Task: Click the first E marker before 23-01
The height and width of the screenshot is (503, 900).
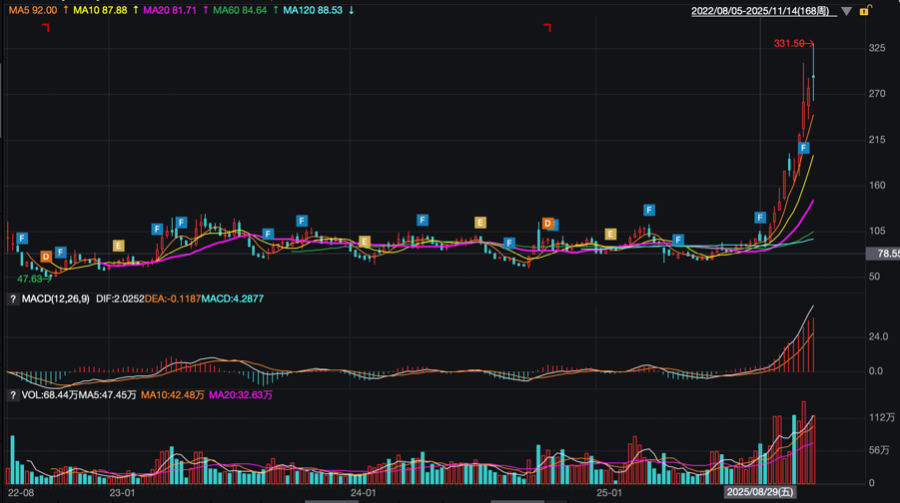Action: pos(118,245)
